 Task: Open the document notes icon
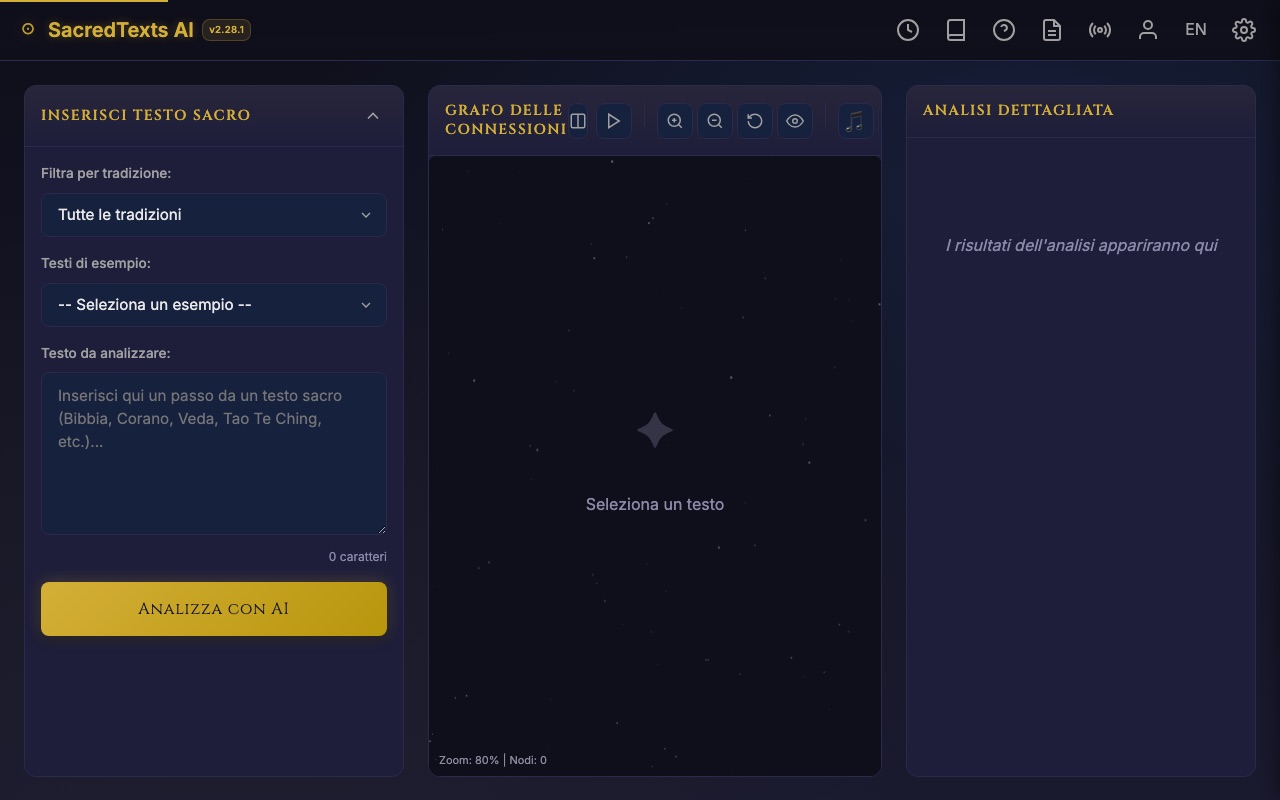pos(1052,30)
